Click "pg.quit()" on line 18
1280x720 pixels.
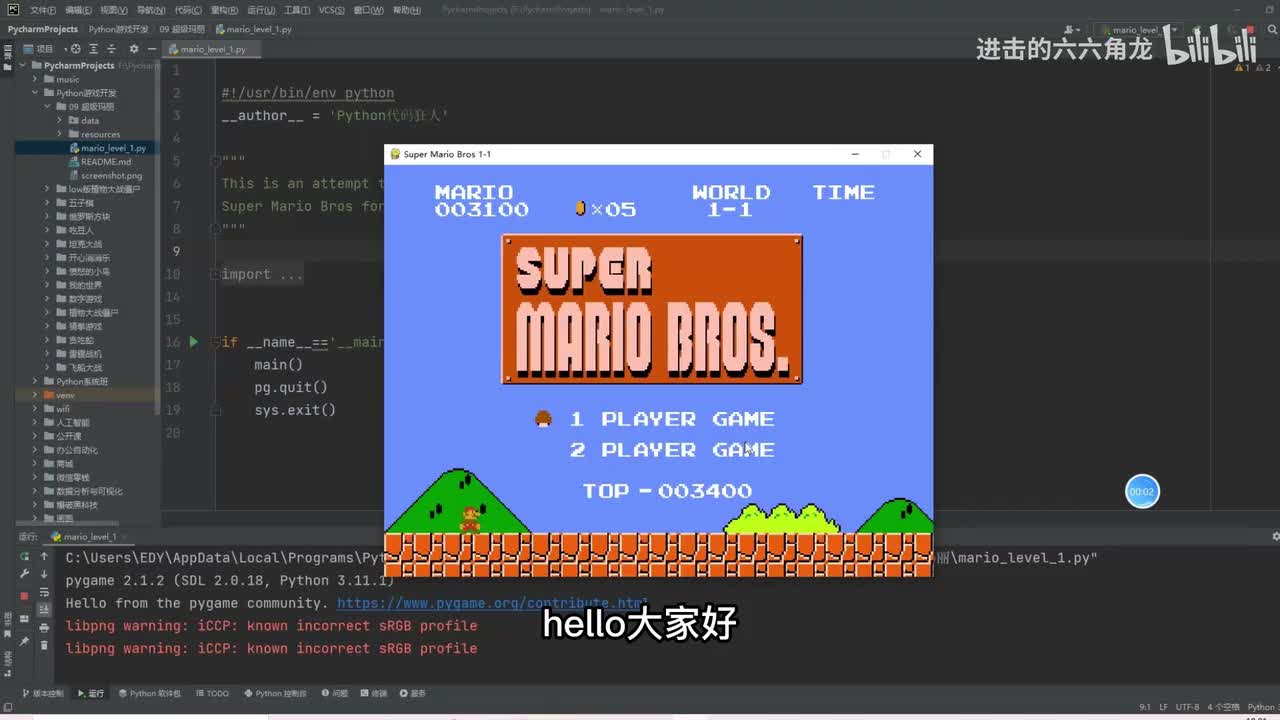coord(291,387)
